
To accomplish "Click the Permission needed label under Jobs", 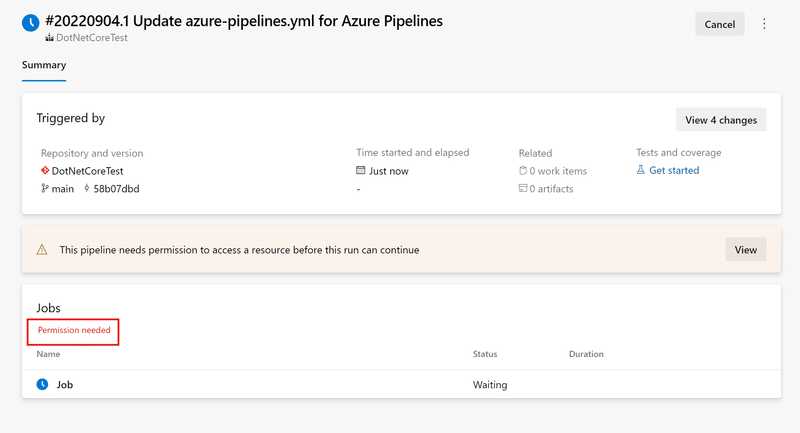I will 74,330.
